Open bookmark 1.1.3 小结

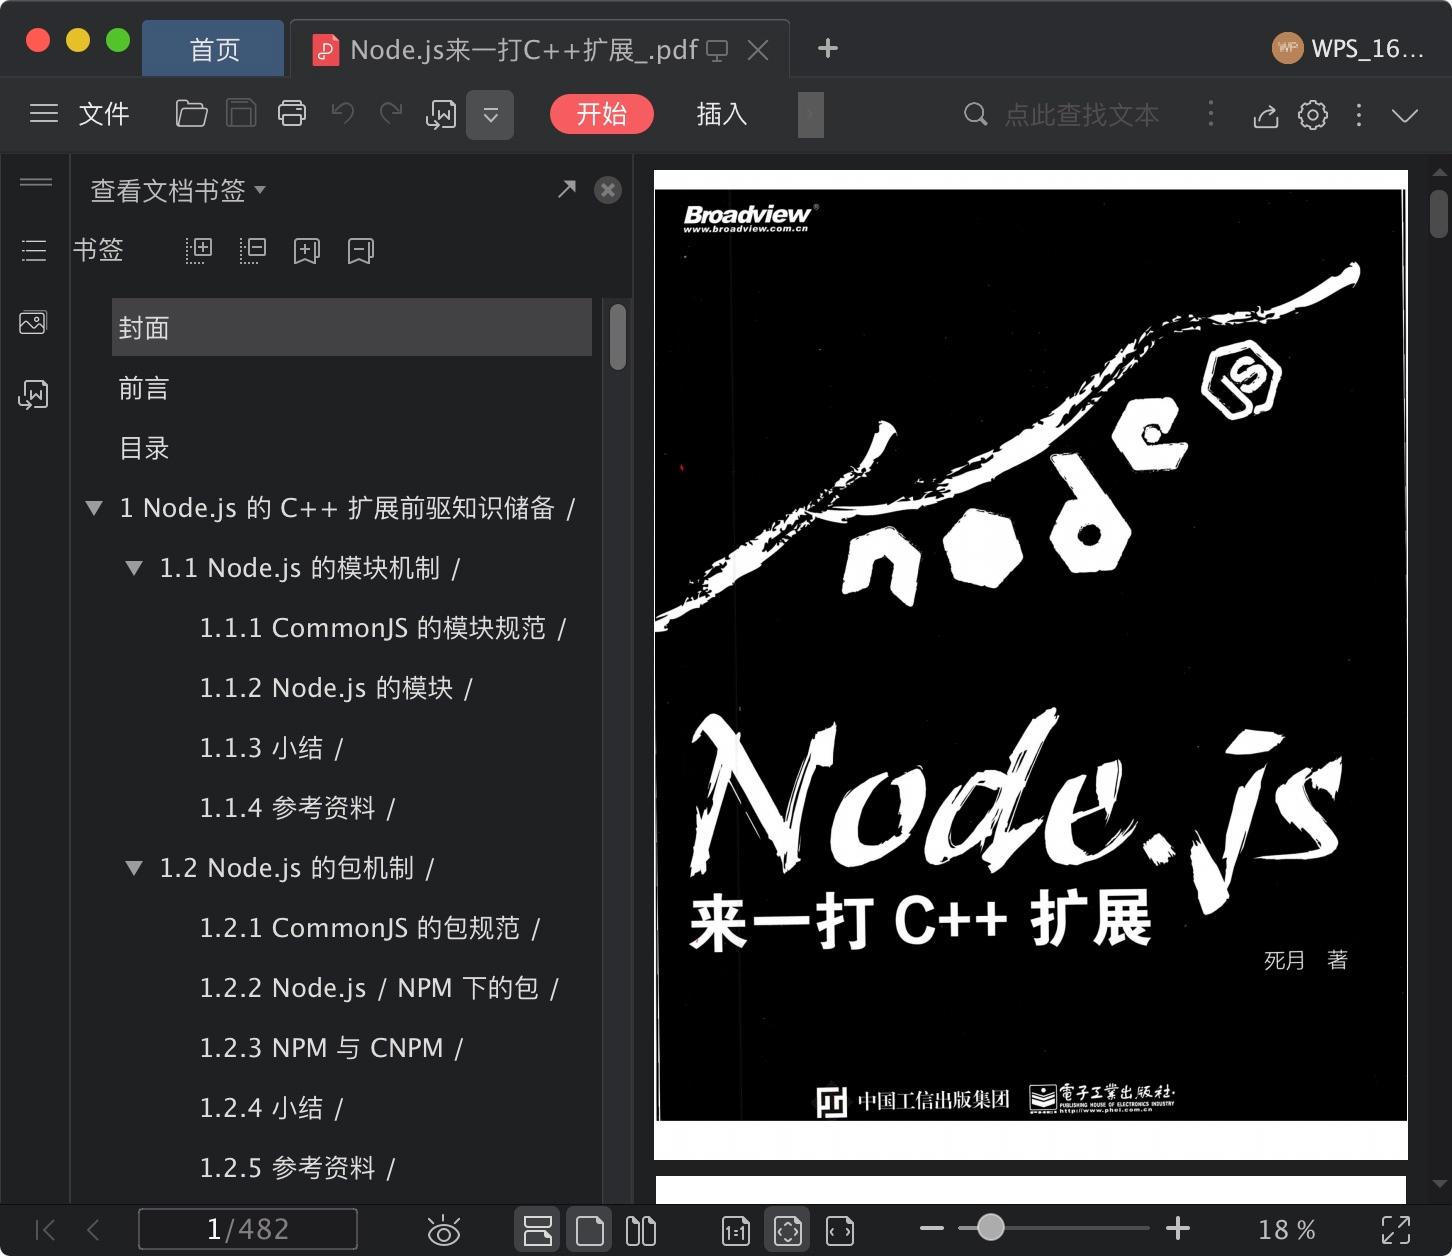pyautogui.click(x=271, y=748)
